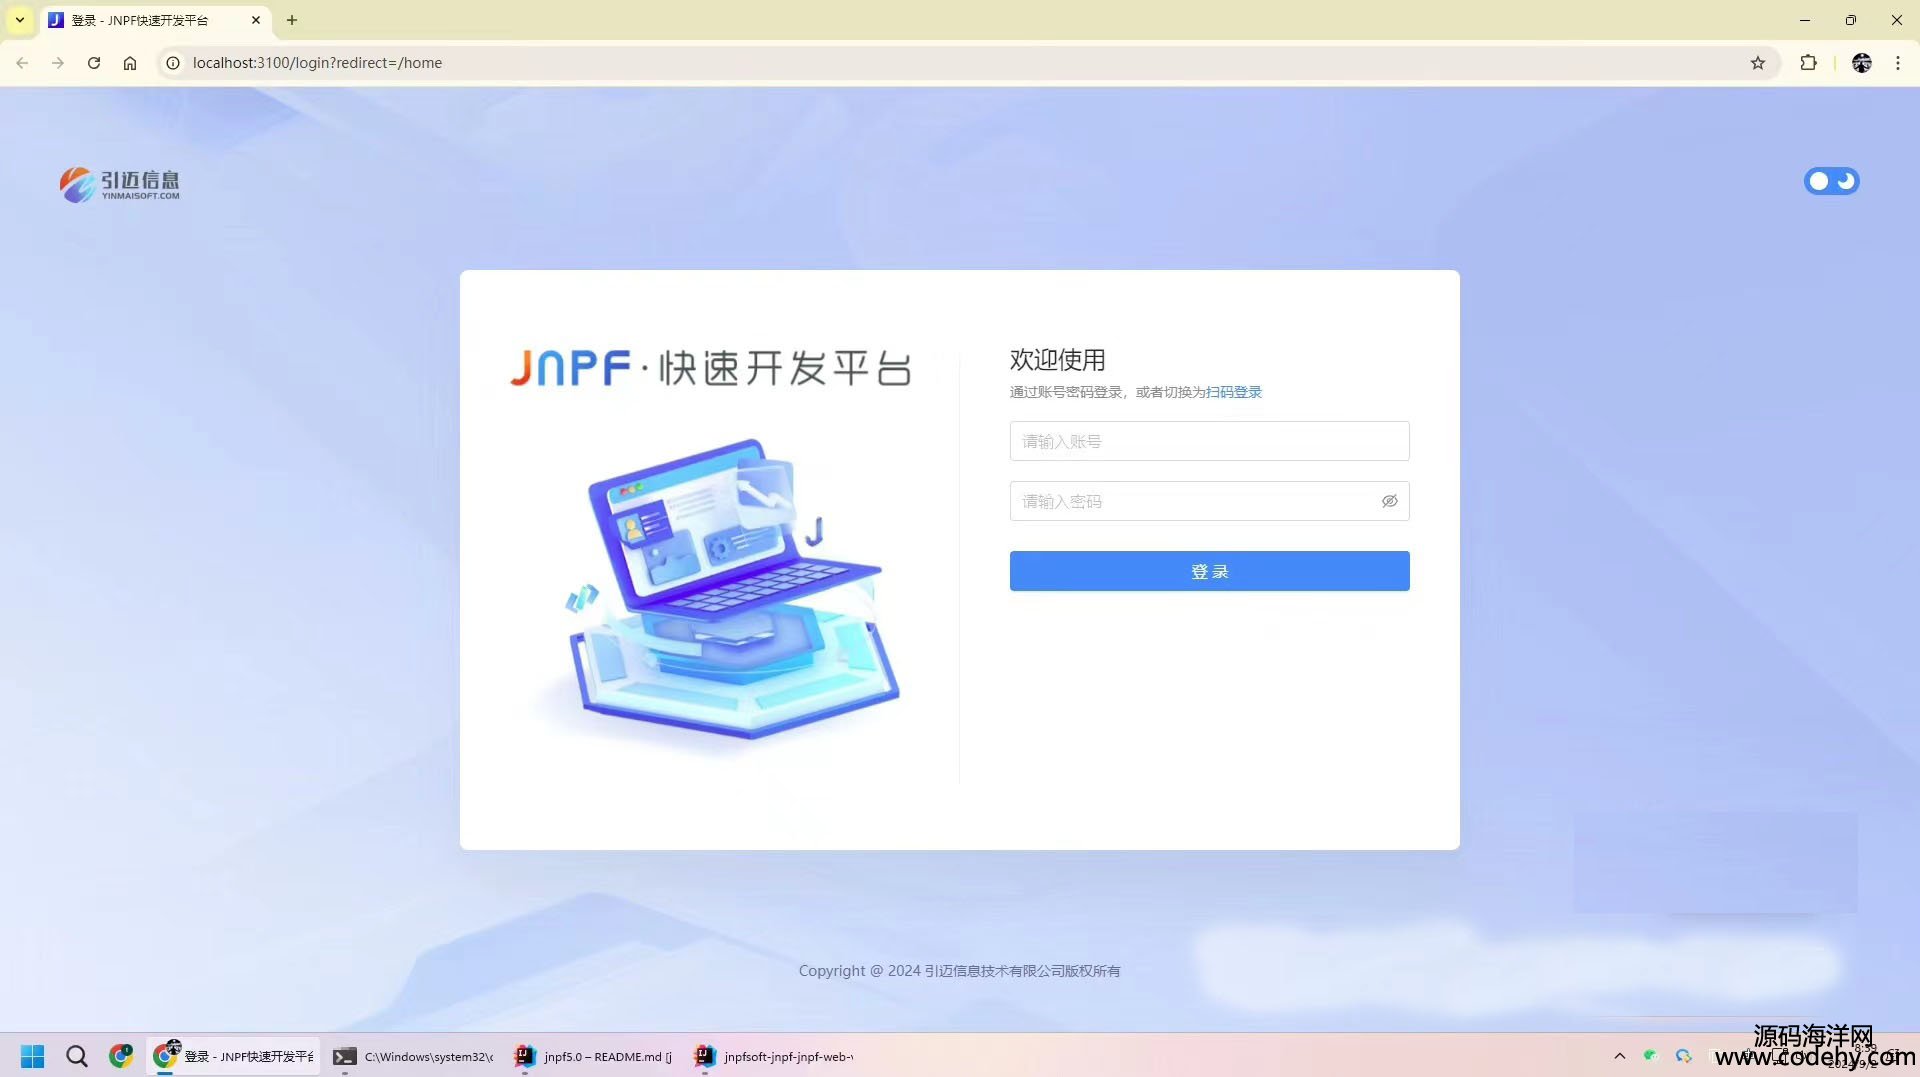Go back with the browser back arrow
The image size is (1920, 1077).
[22, 63]
